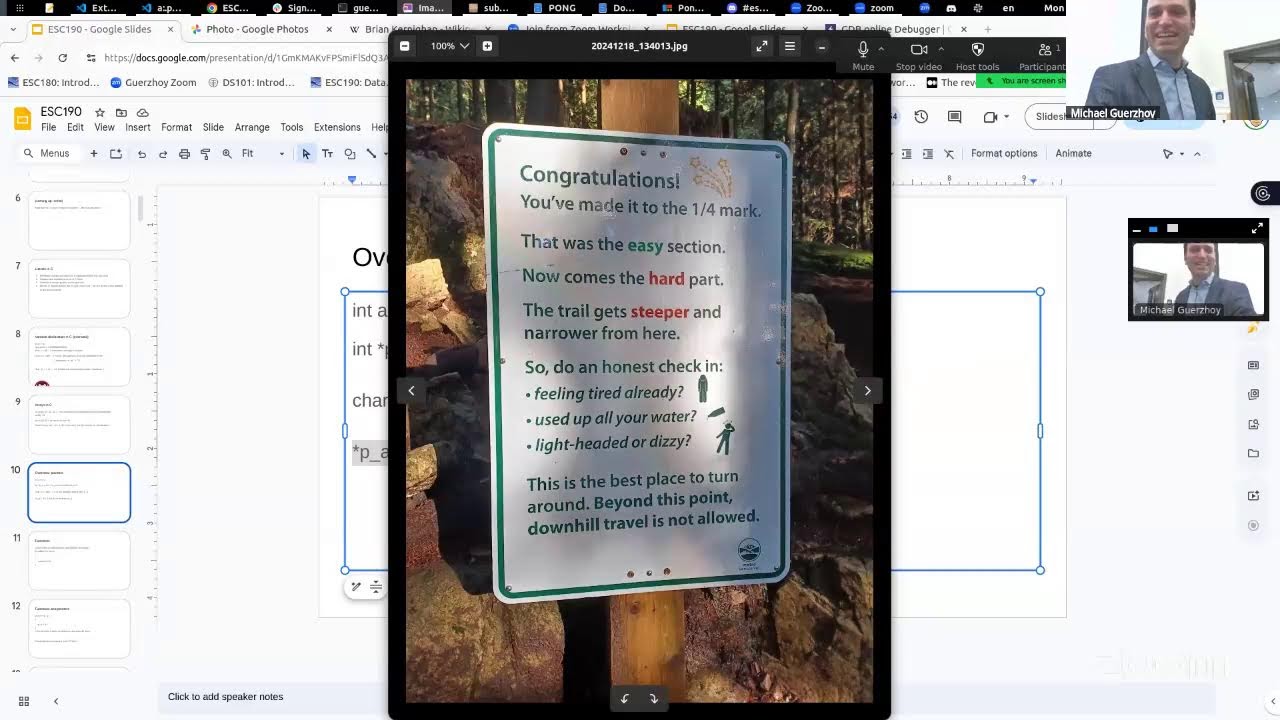Image resolution: width=1280 pixels, height=720 pixels.
Task: Select slide 9 thumbnail
Action: (79, 424)
